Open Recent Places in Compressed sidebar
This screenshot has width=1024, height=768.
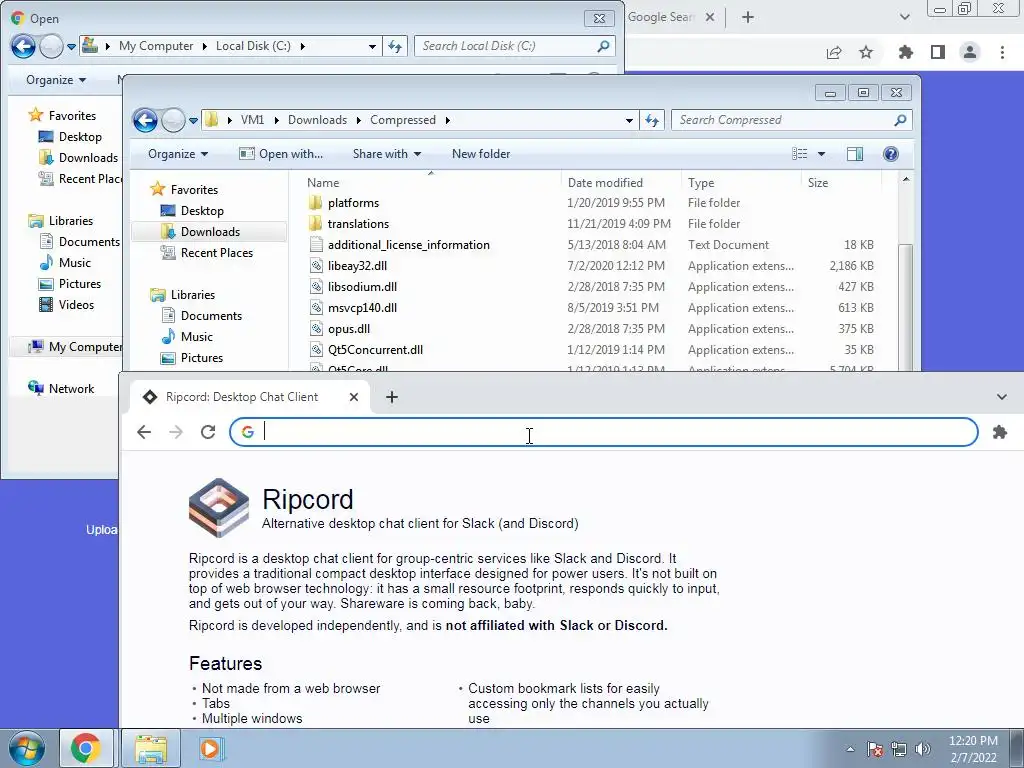pos(216,253)
